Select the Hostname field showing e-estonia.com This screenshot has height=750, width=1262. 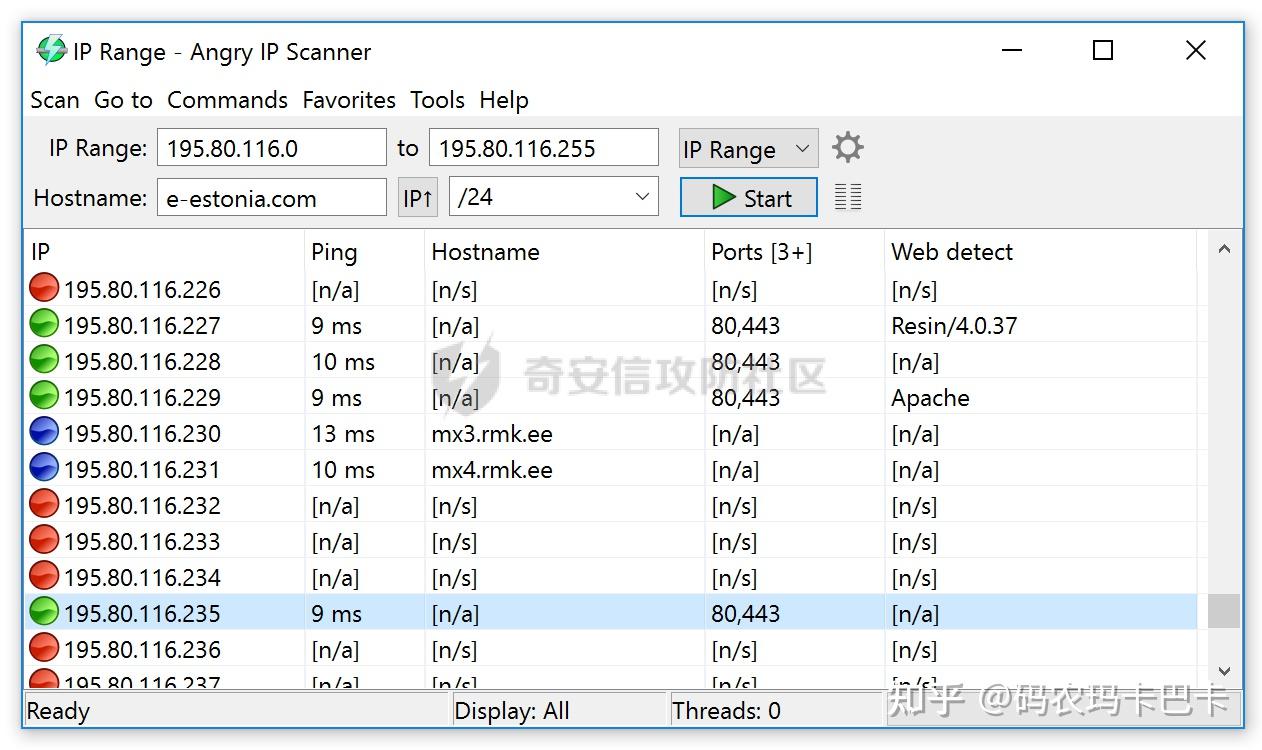tap(271, 196)
